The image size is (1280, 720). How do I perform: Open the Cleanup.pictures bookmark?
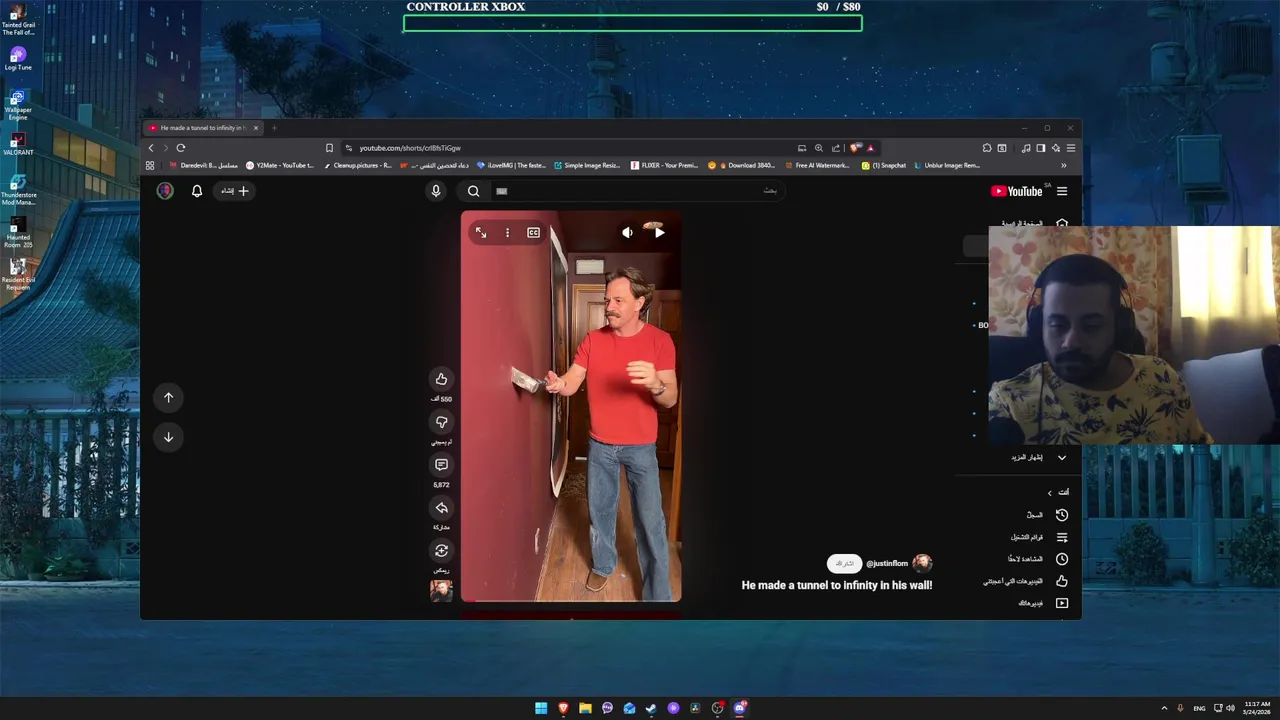(x=357, y=165)
